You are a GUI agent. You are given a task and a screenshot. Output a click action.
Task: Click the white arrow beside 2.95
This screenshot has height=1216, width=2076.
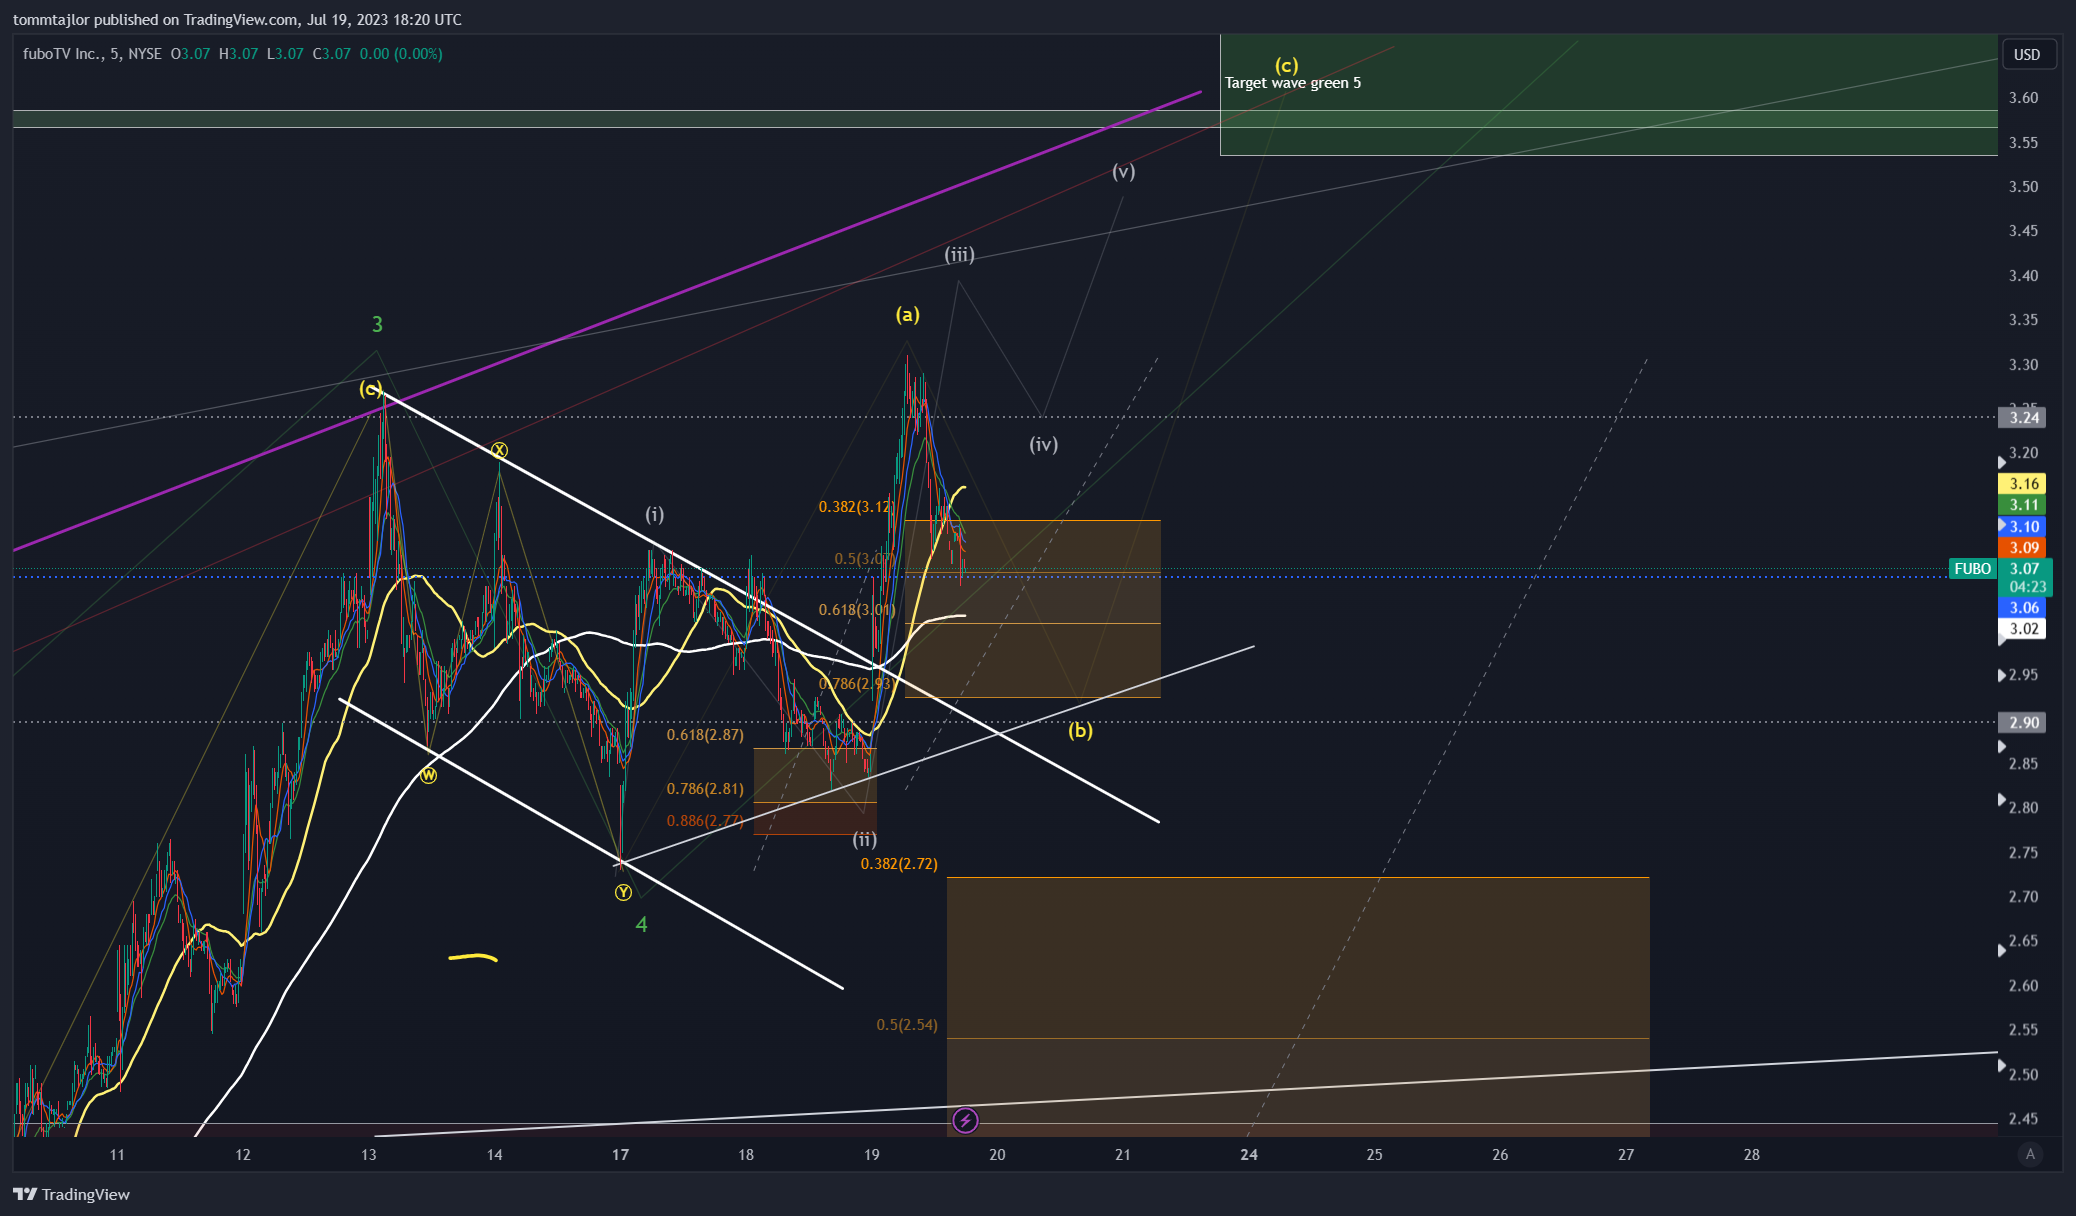click(2002, 676)
